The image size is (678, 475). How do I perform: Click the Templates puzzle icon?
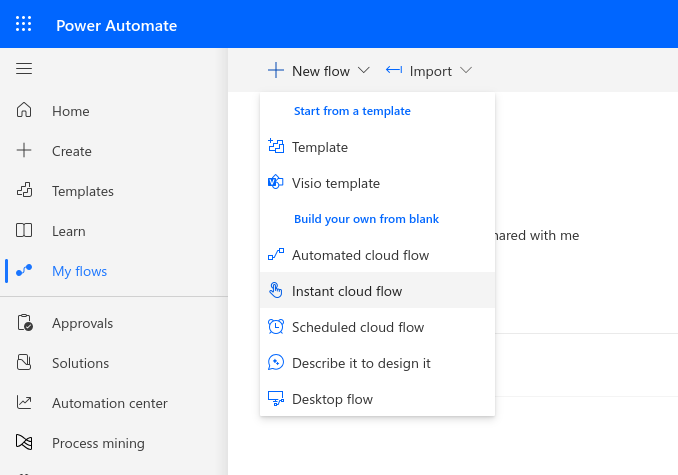pos(24,190)
